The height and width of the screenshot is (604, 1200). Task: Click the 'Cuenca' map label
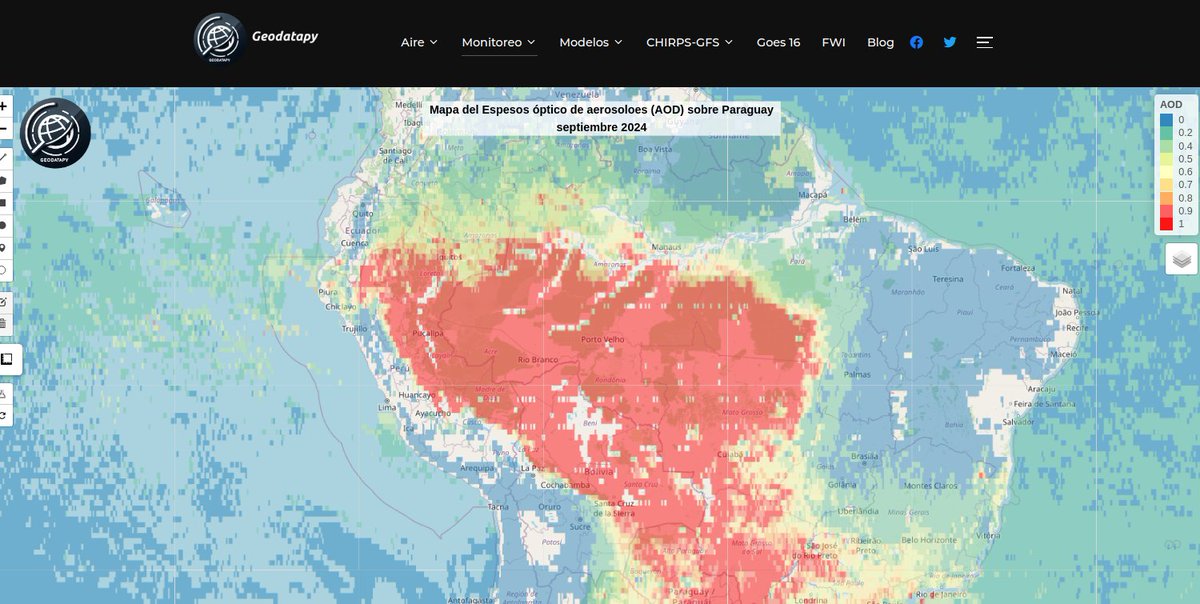(x=353, y=242)
